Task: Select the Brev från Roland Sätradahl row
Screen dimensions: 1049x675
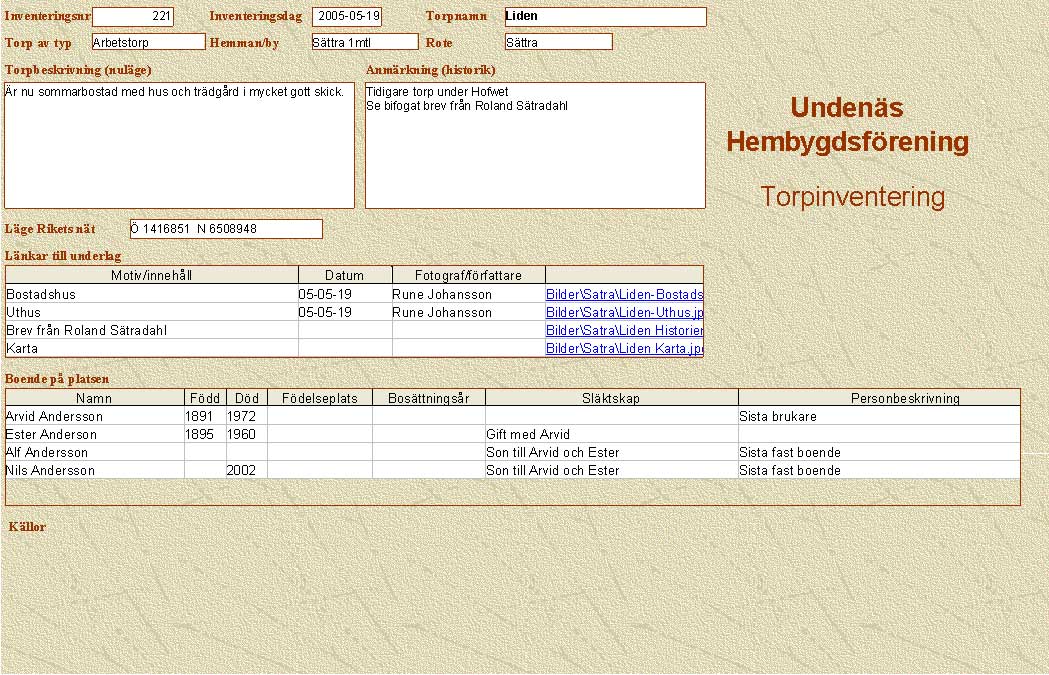Action: [152, 331]
